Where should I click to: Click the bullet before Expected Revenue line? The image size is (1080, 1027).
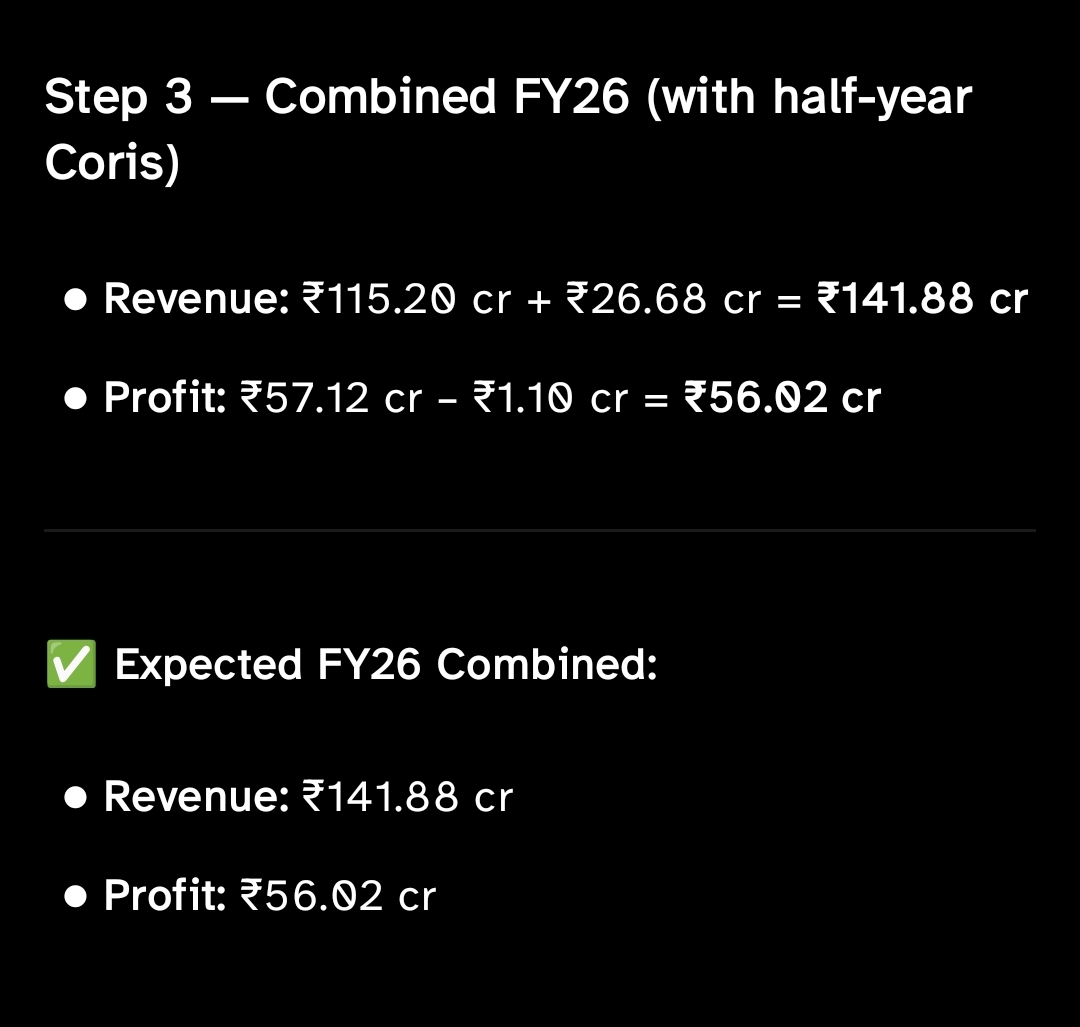[x=75, y=798]
